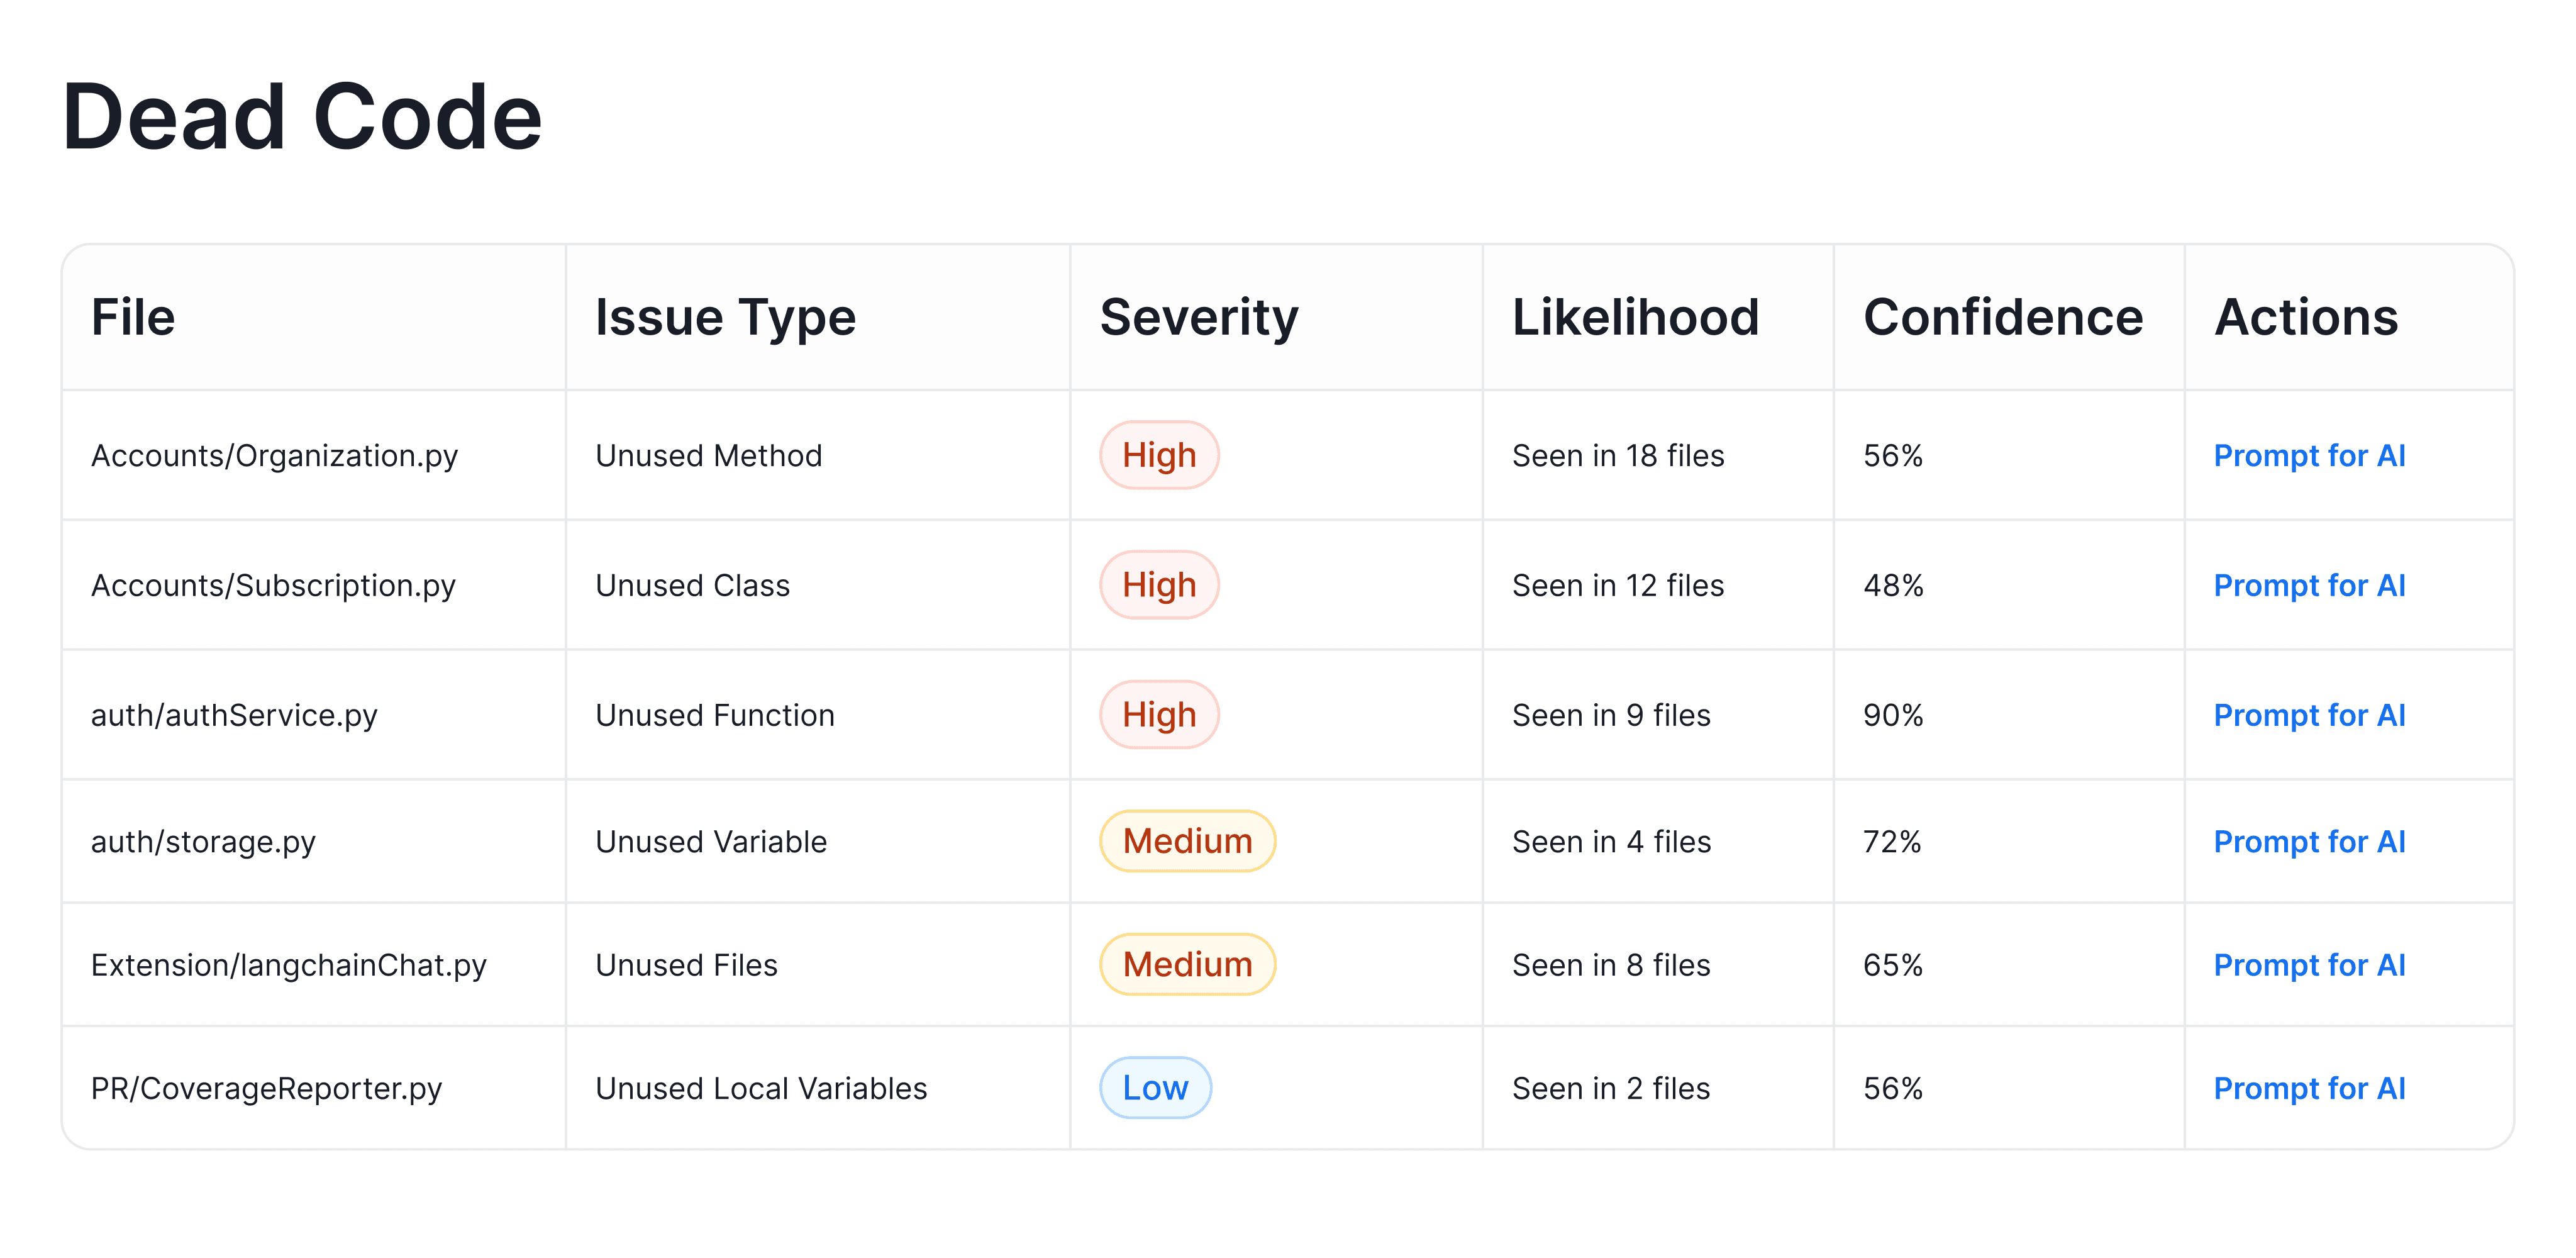Open Prompt for AI for auth/storage.py
This screenshot has width=2576, height=1258.
tap(2308, 842)
